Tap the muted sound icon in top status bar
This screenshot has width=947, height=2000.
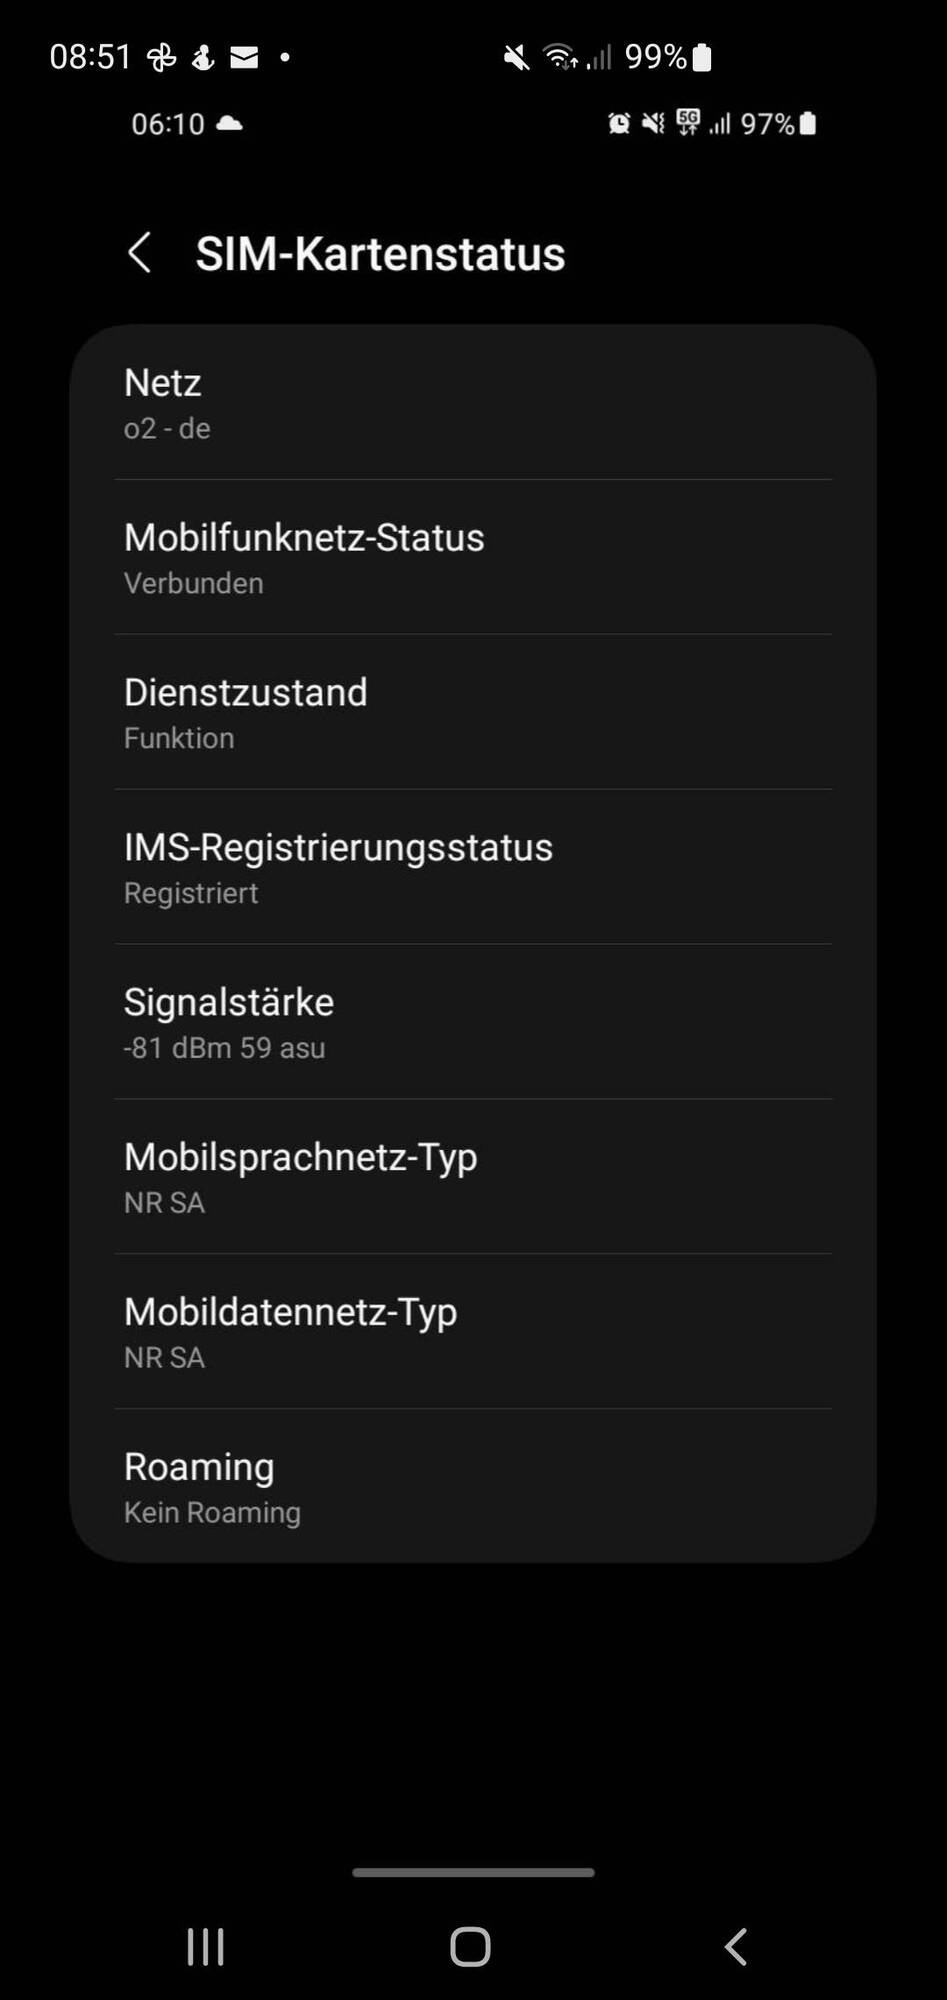click(x=516, y=58)
